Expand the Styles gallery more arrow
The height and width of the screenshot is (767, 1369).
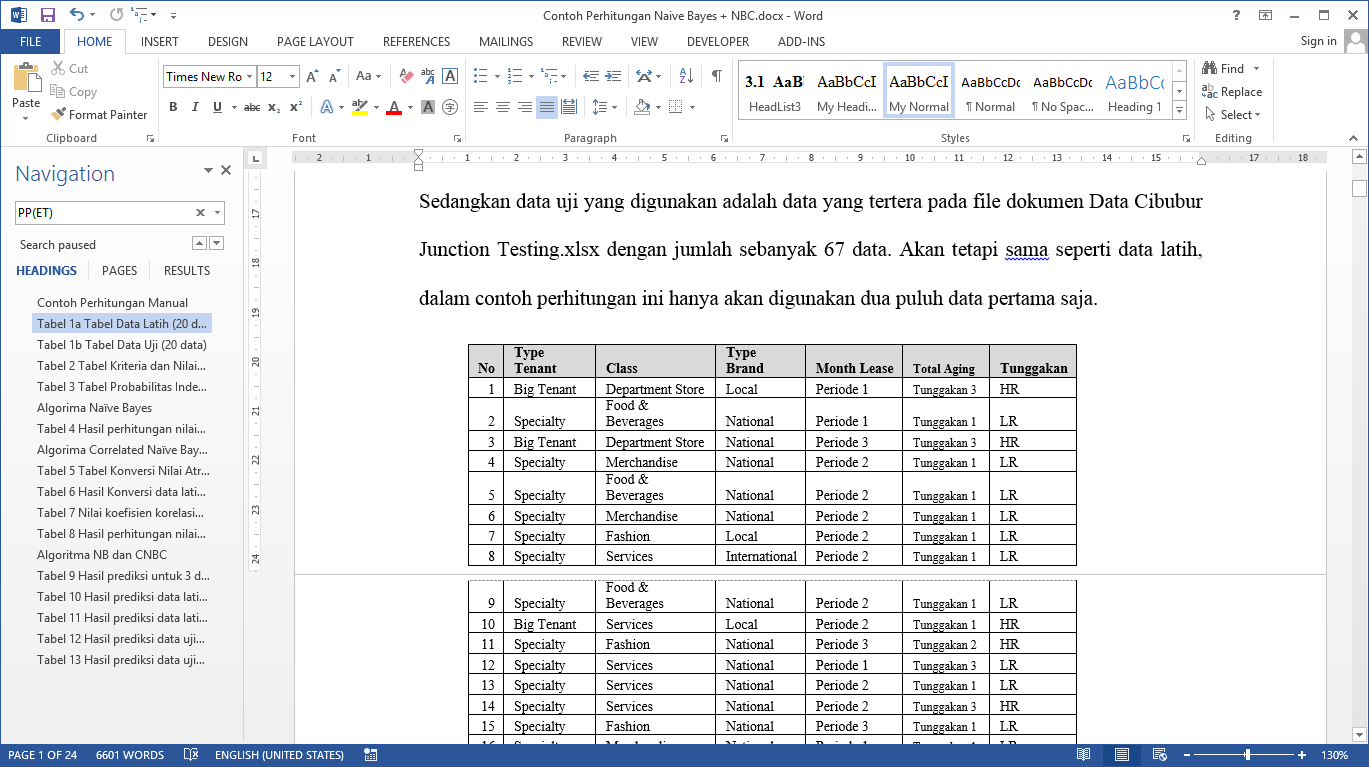(x=1179, y=109)
